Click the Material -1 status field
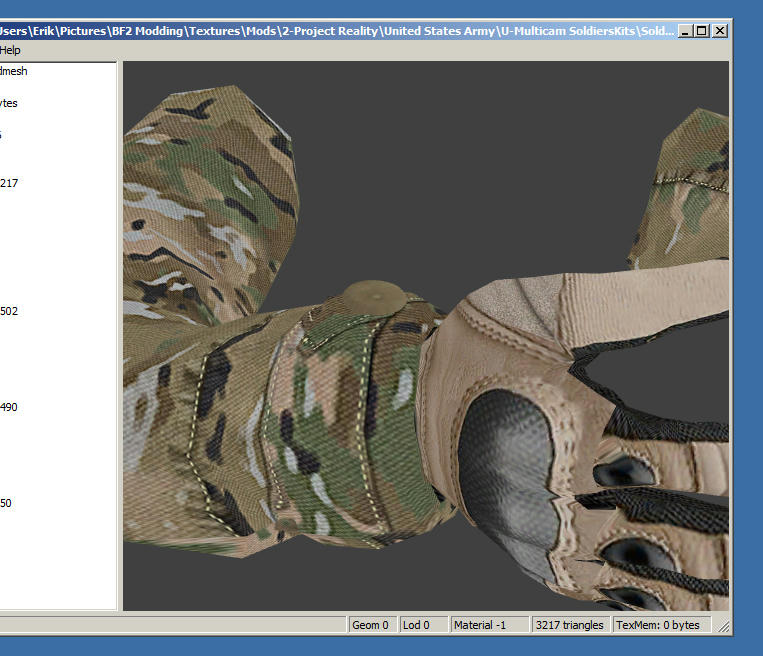 pos(489,625)
